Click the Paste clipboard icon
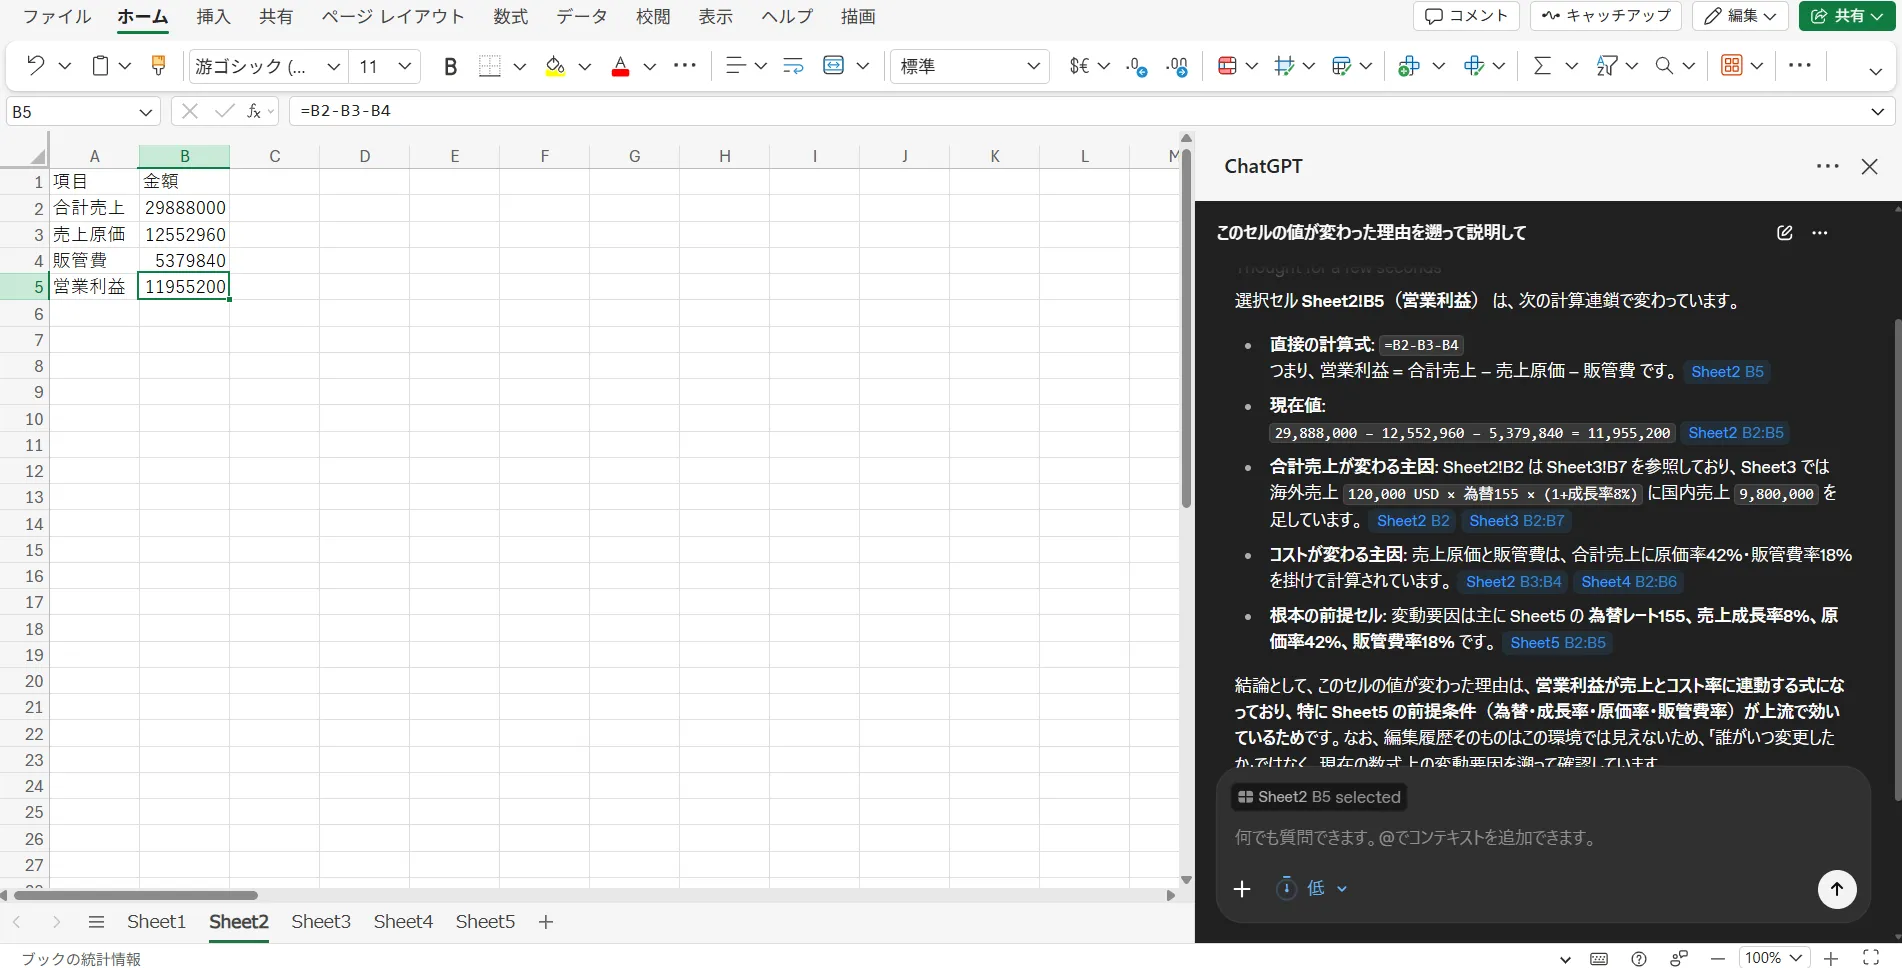1902x968 pixels. click(x=100, y=66)
